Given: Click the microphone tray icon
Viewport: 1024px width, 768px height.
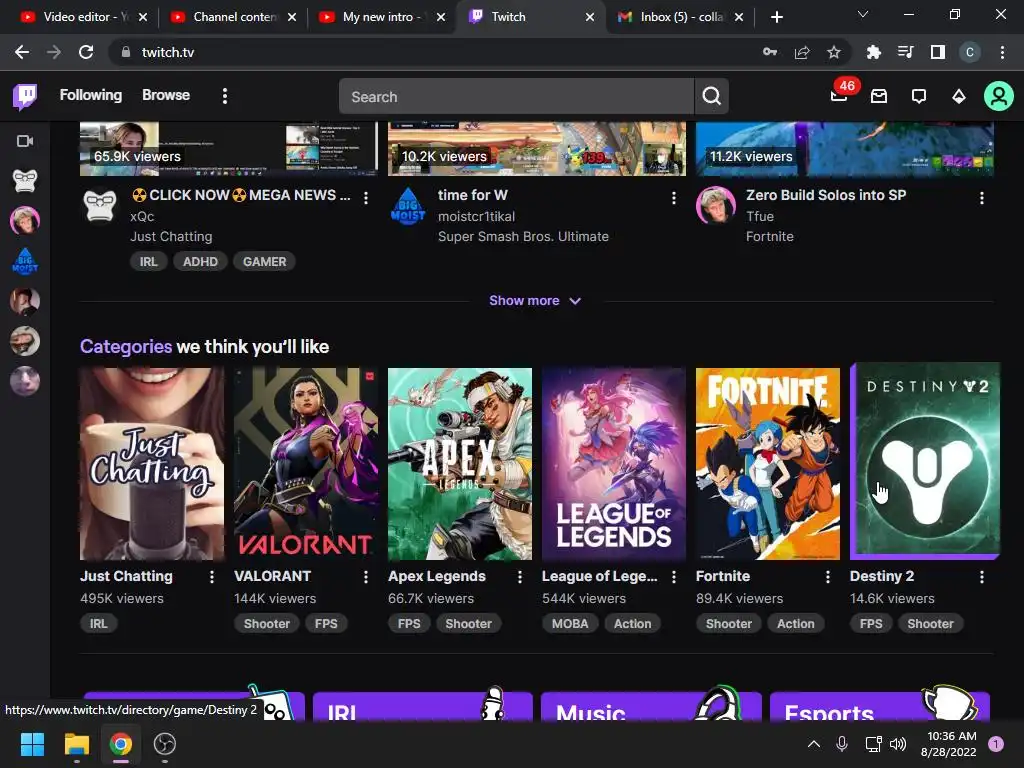Looking at the screenshot, I should coord(842,744).
